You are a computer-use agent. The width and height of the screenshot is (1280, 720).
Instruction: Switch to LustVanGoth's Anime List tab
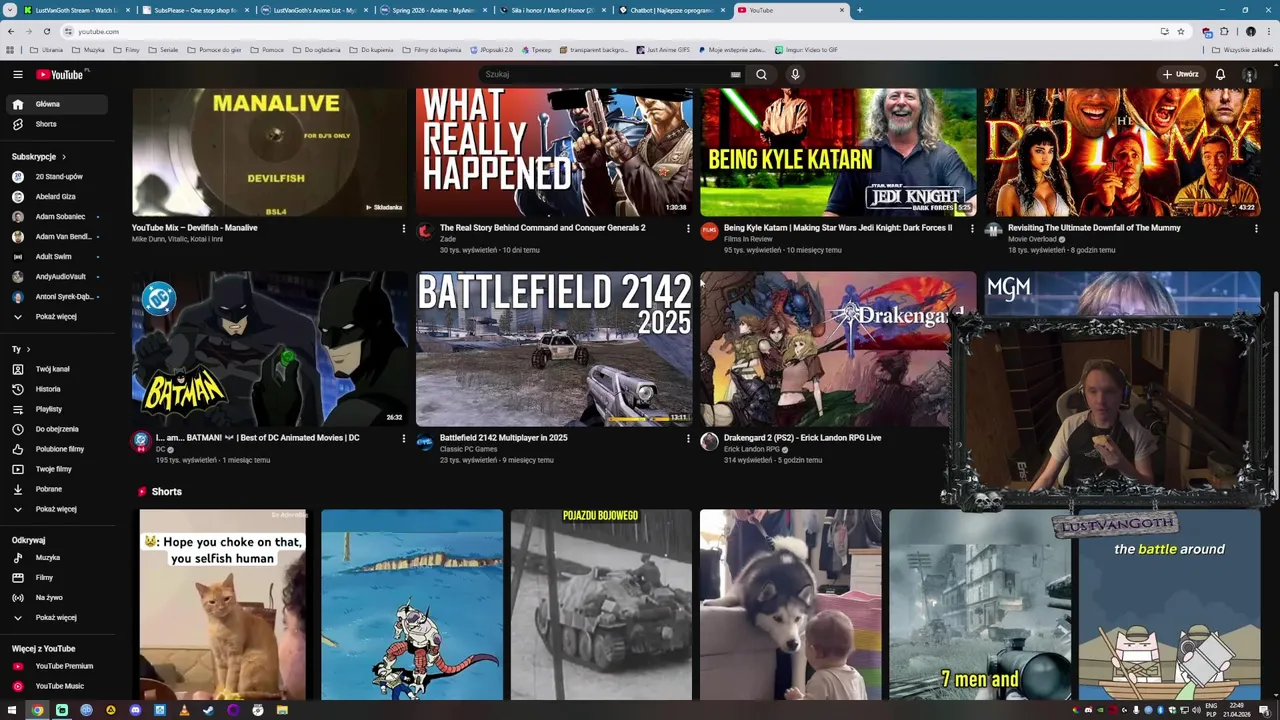pyautogui.click(x=314, y=10)
